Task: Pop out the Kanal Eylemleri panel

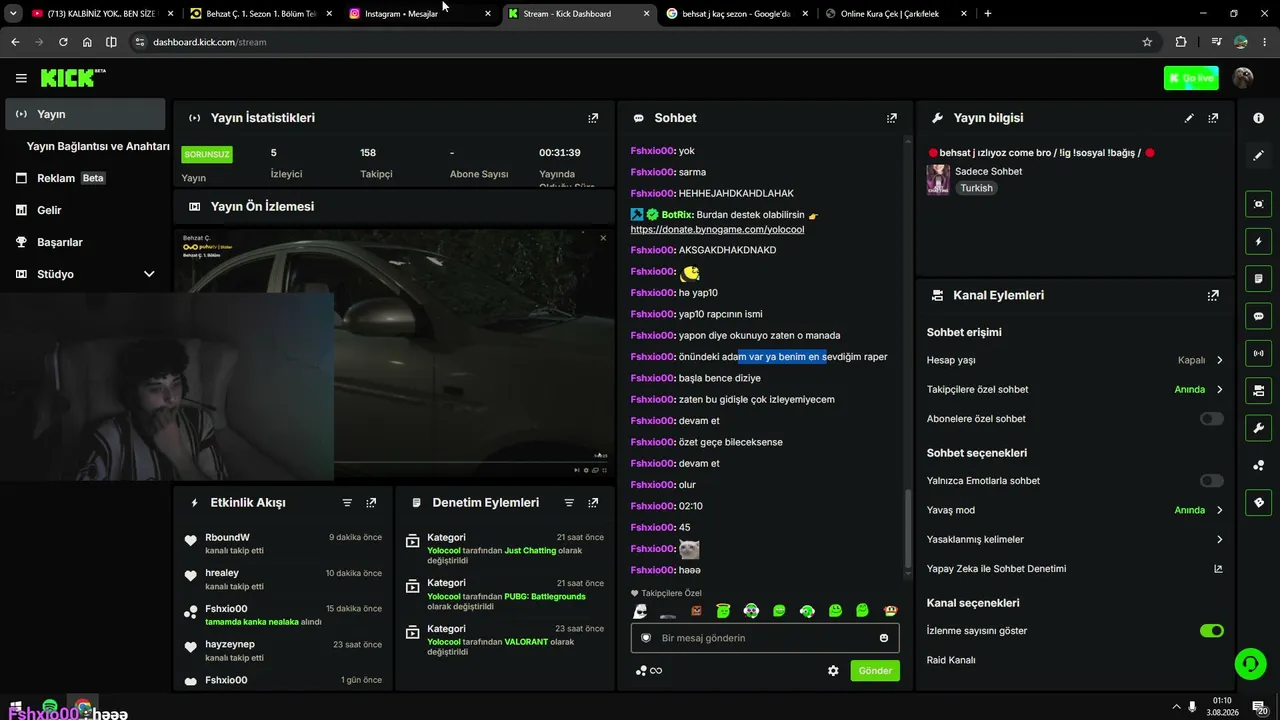Action: [1213, 296]
